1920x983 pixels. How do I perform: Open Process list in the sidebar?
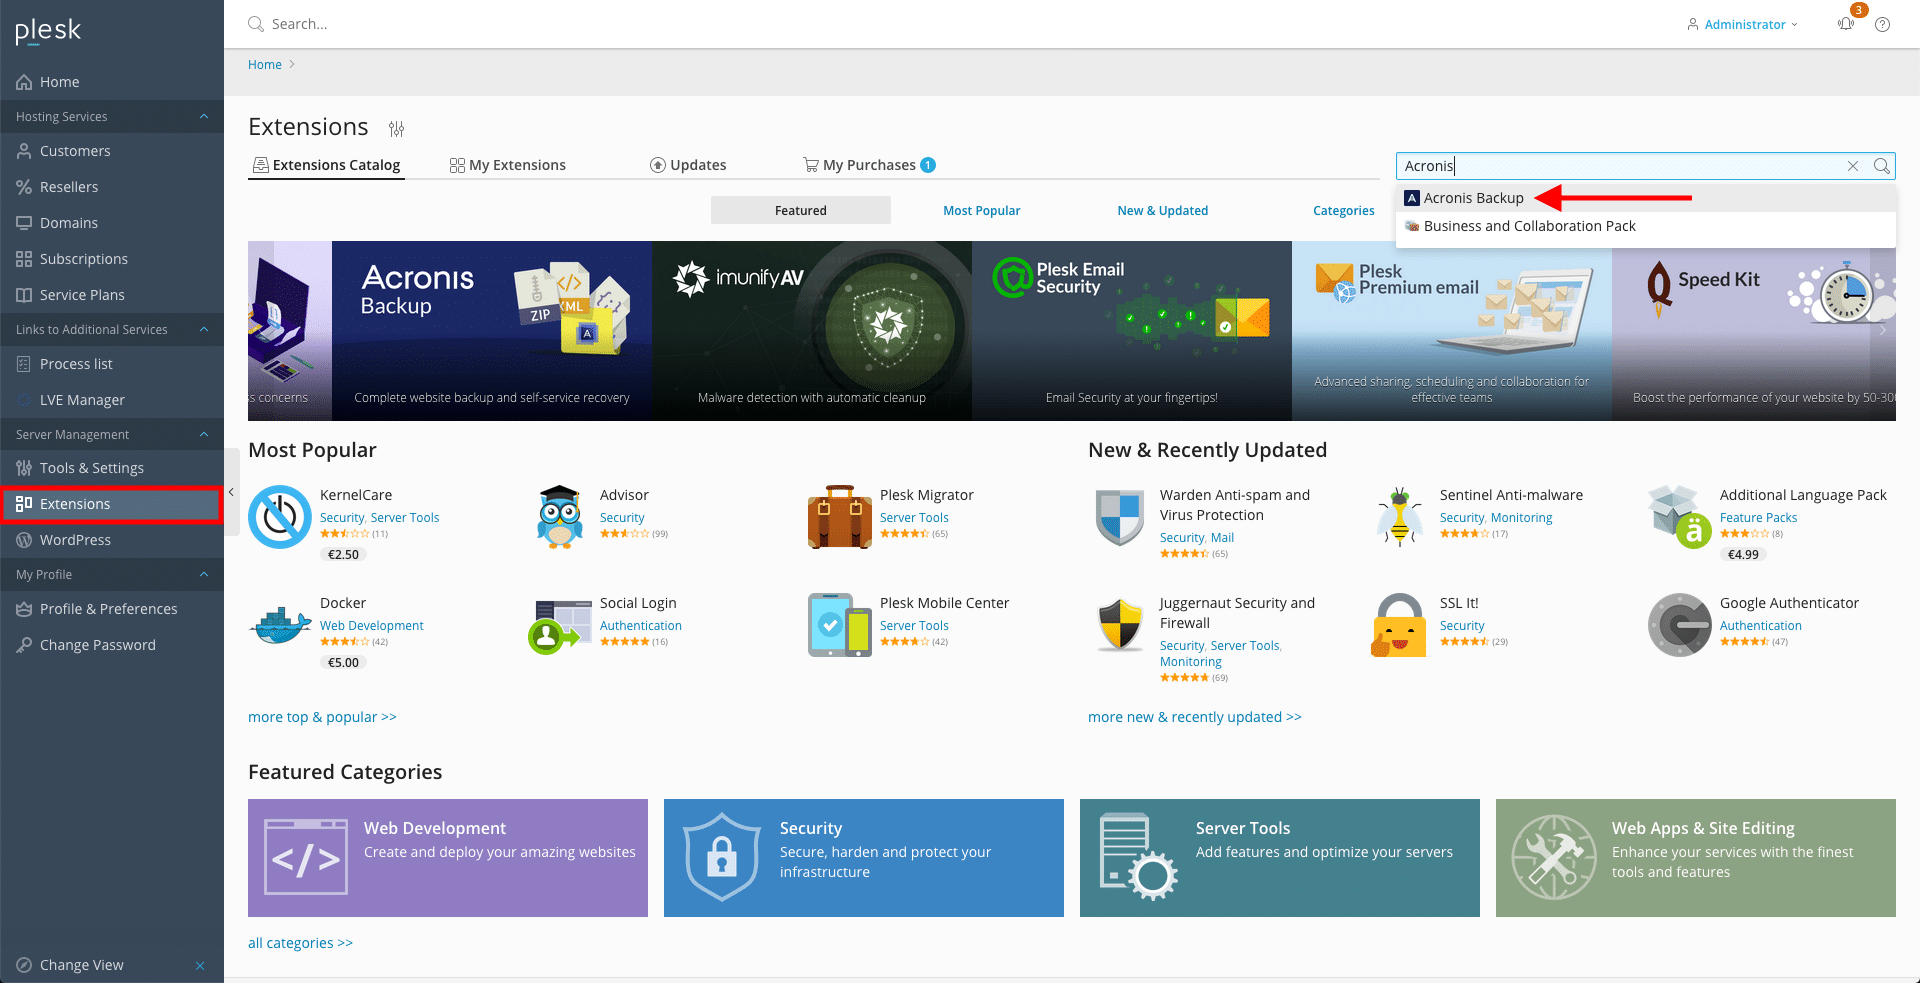coord(112,364)
